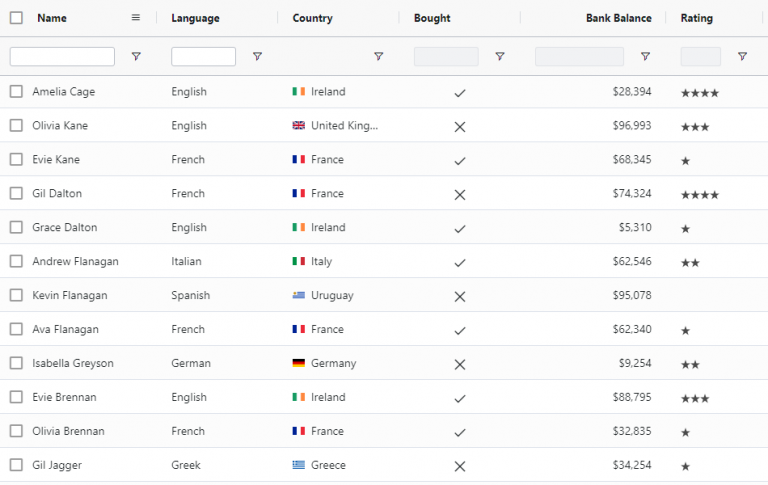Select the Amelia Cage row checkbox
The width and height of the screenshot is (768, 485).
(16, 92)
